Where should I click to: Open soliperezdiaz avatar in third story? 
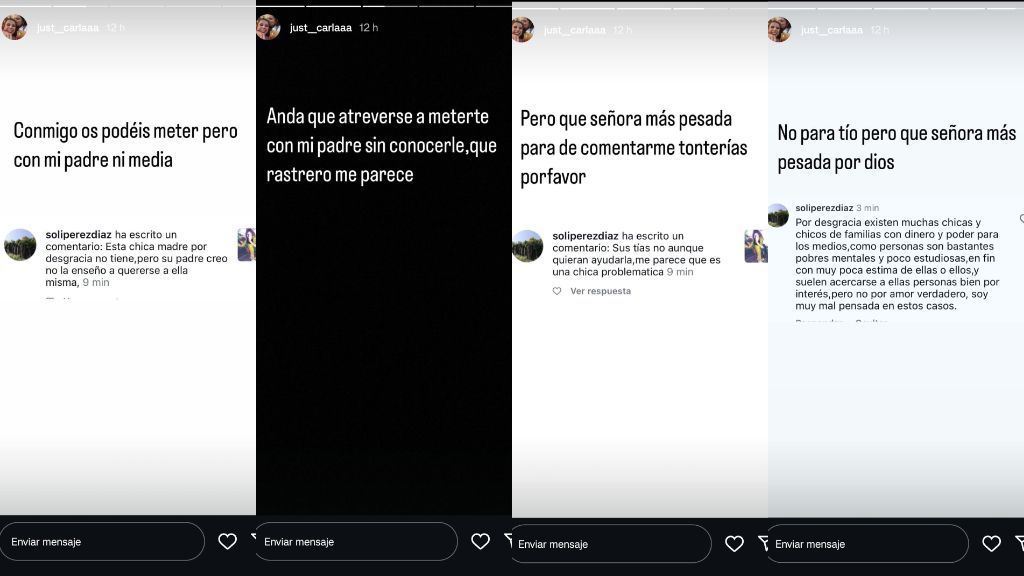tap(528, 246)
